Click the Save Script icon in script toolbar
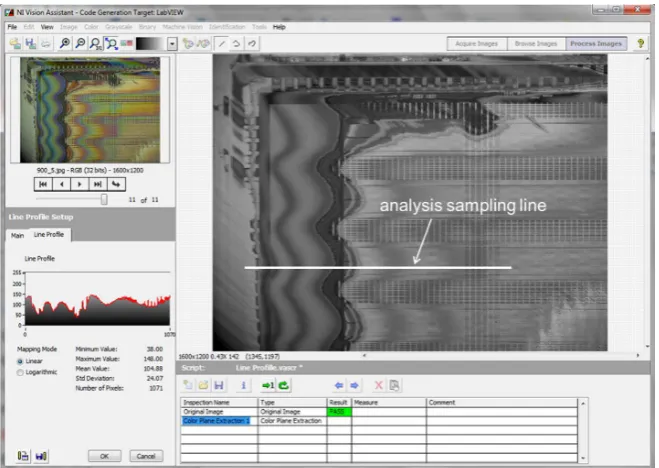 tap(219, 385)
